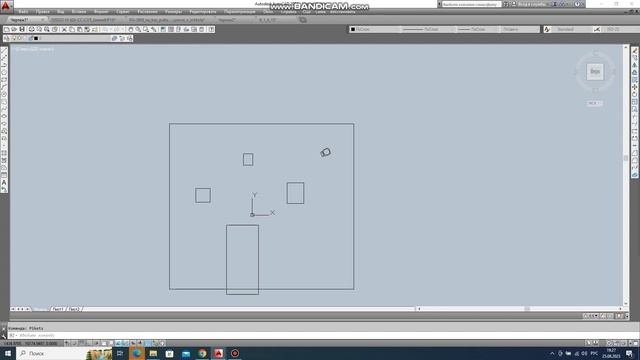Click the Pan hand tool
The width and height of the screenshot is (640, 360).
tap(131, 29)
